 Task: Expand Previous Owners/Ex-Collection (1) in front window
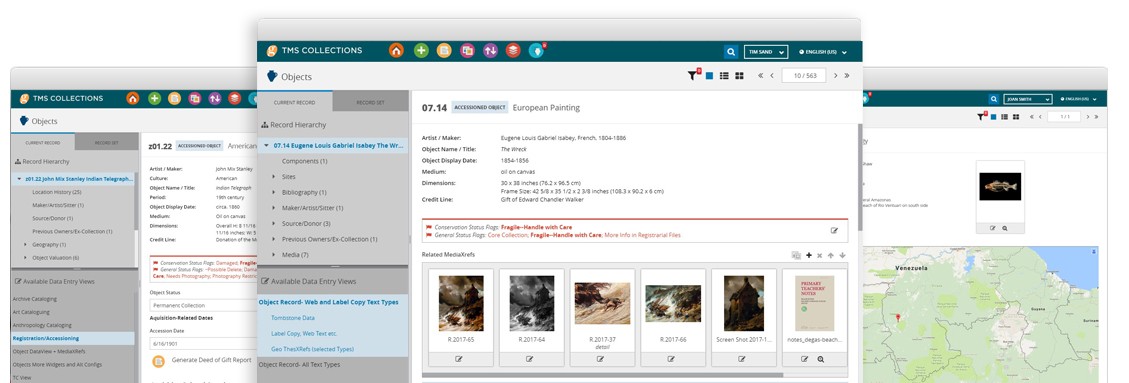coord(274,239)
